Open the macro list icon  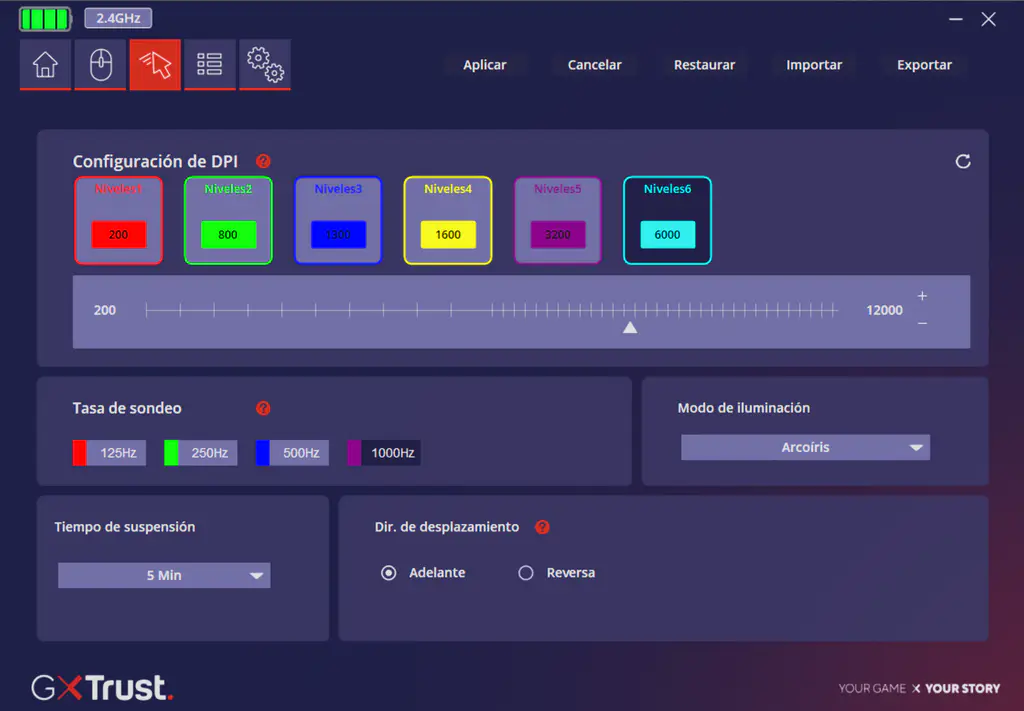[210, 65]
